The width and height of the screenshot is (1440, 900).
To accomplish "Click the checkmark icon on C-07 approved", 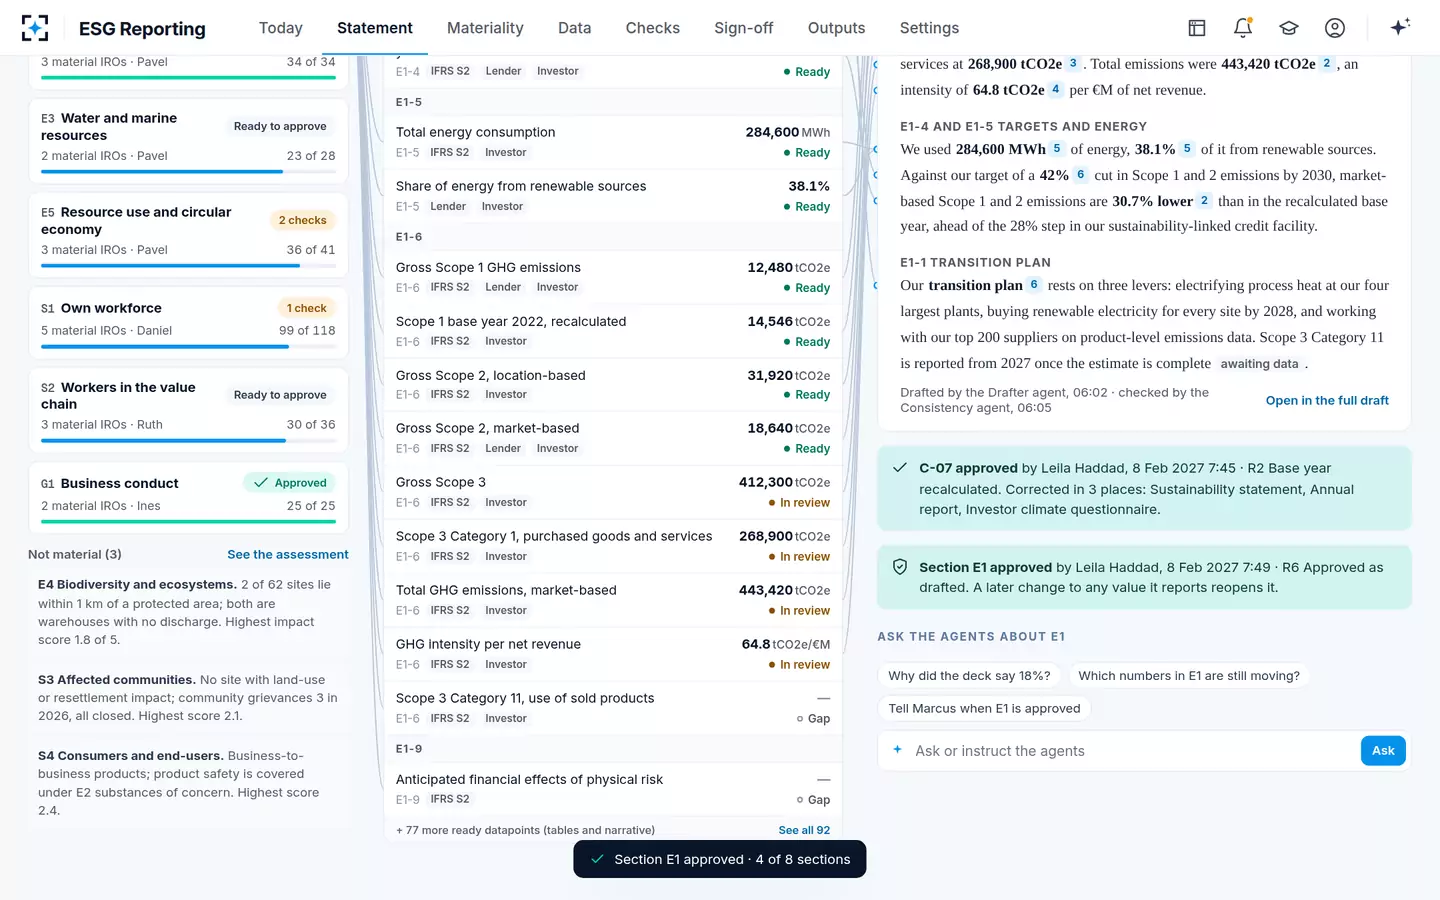I will coord(900,467).
